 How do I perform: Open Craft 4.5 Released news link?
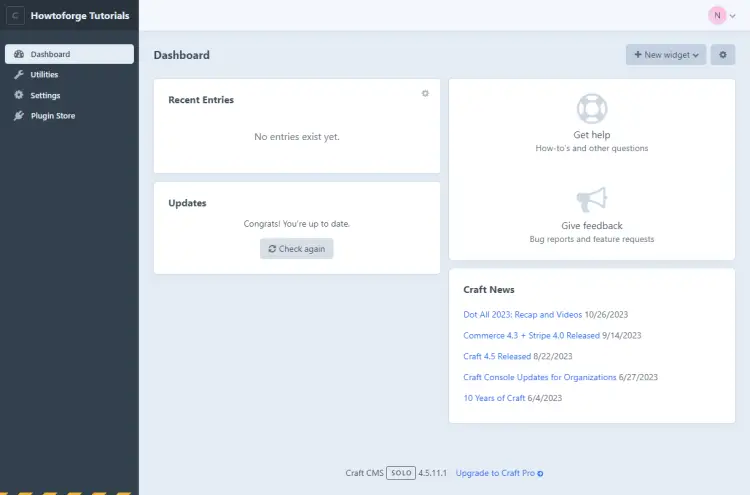point(497,356)
